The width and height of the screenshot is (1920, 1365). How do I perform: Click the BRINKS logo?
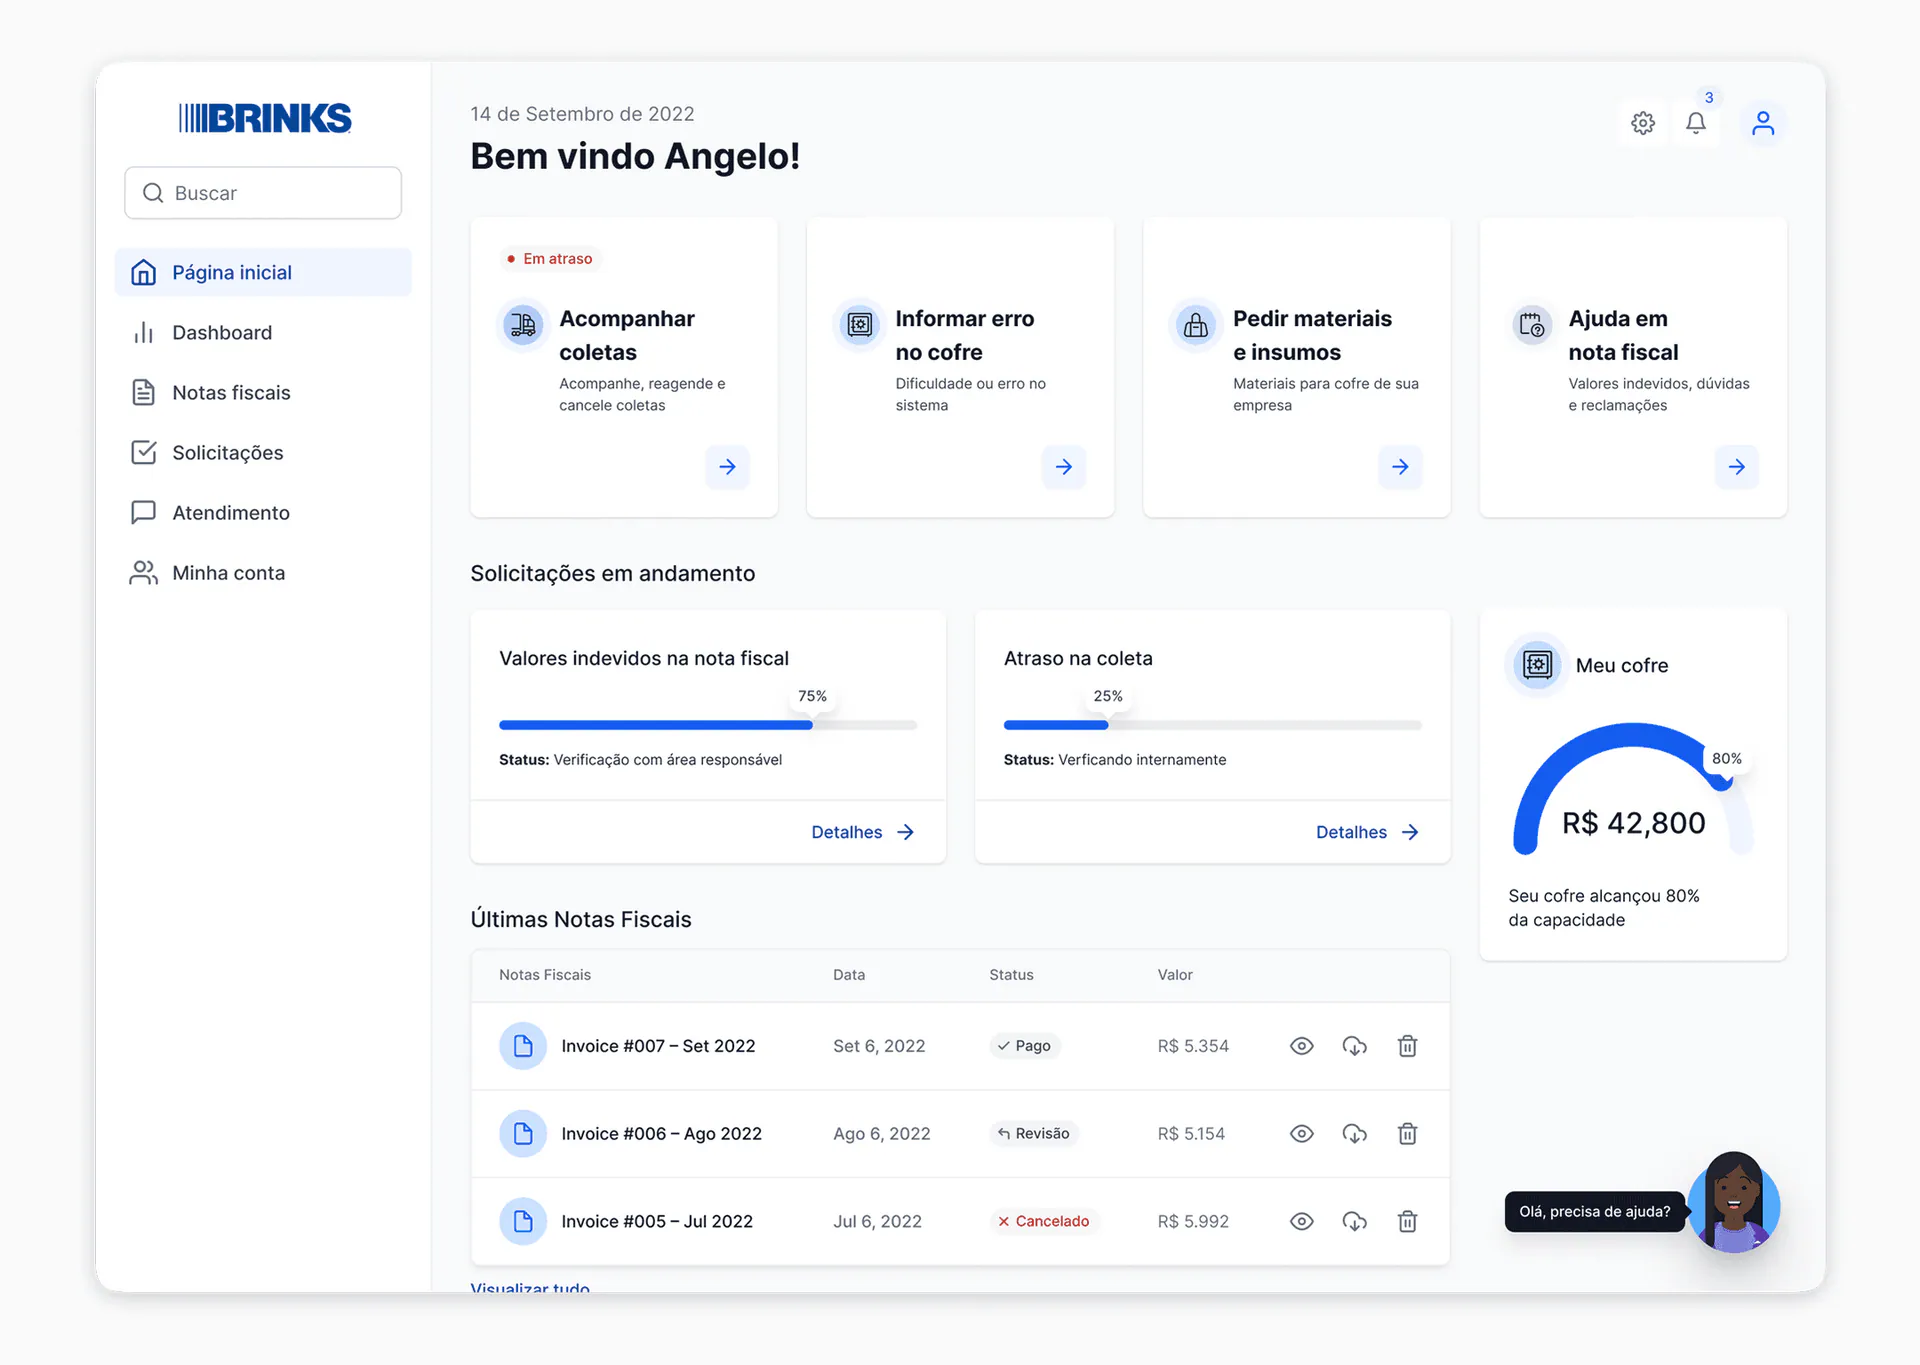click(265, 118)
